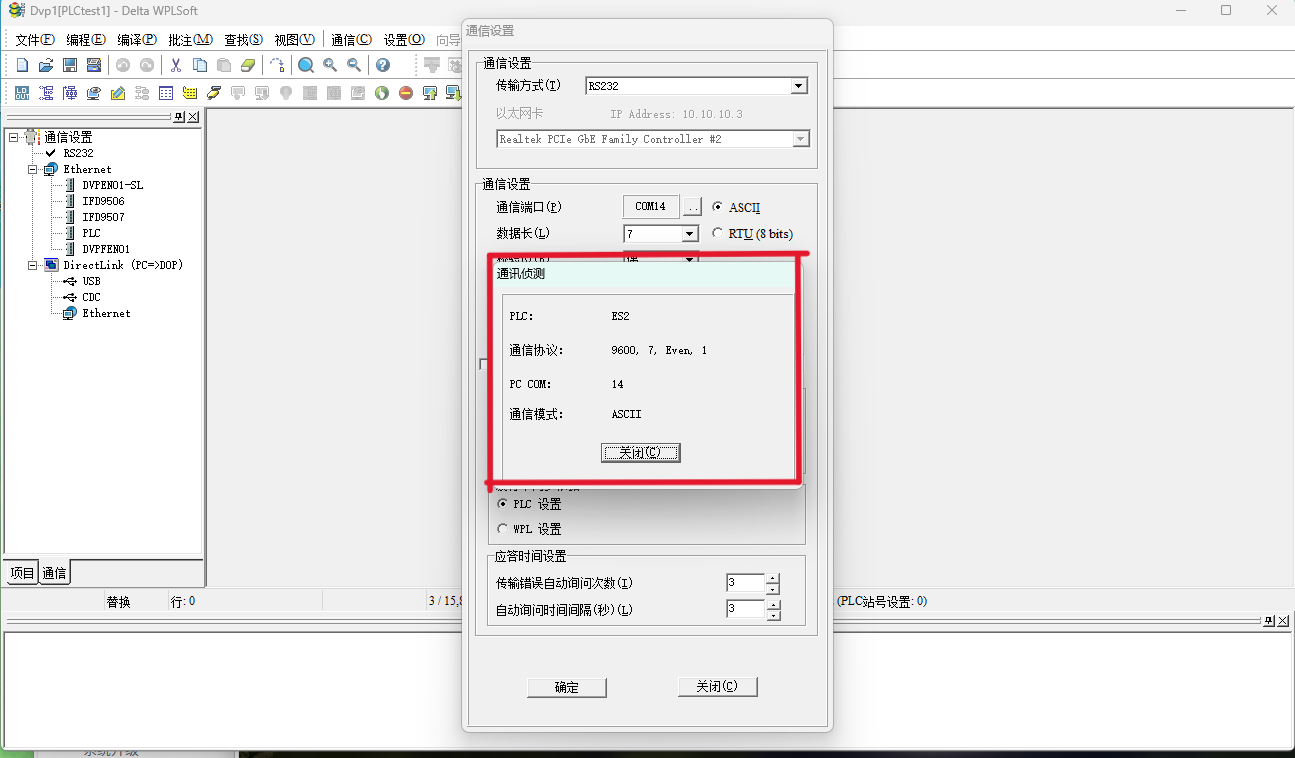The image size is (1295, 758).
Task: Open 设置(O) menu
Action: pyautogui.click(x=404, y=40)
